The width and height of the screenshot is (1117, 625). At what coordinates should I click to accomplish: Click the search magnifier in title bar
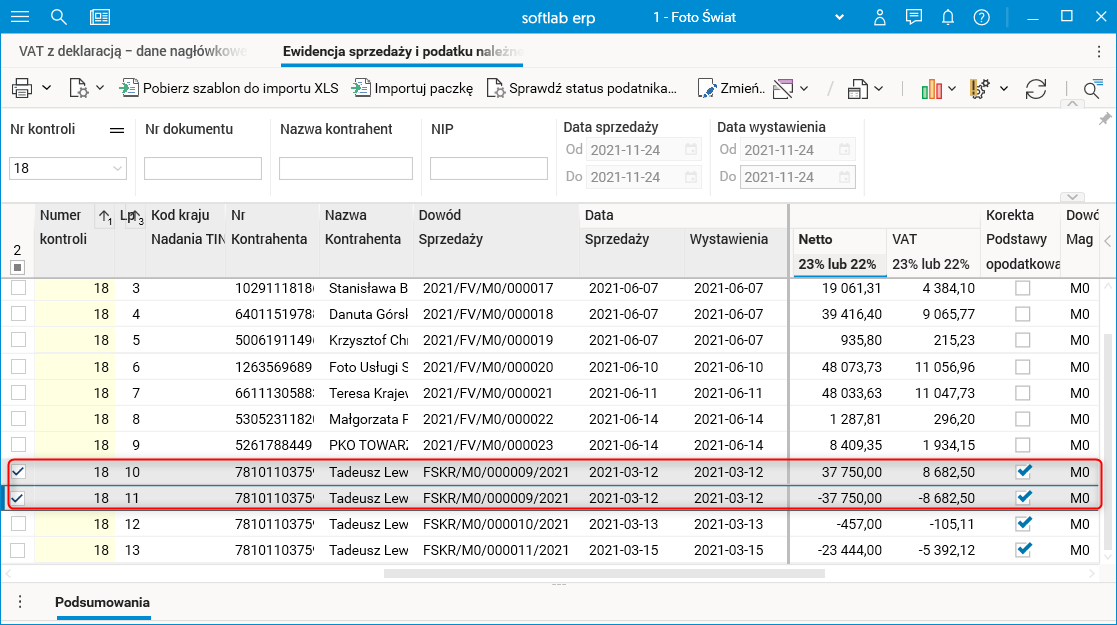(59, 17)
